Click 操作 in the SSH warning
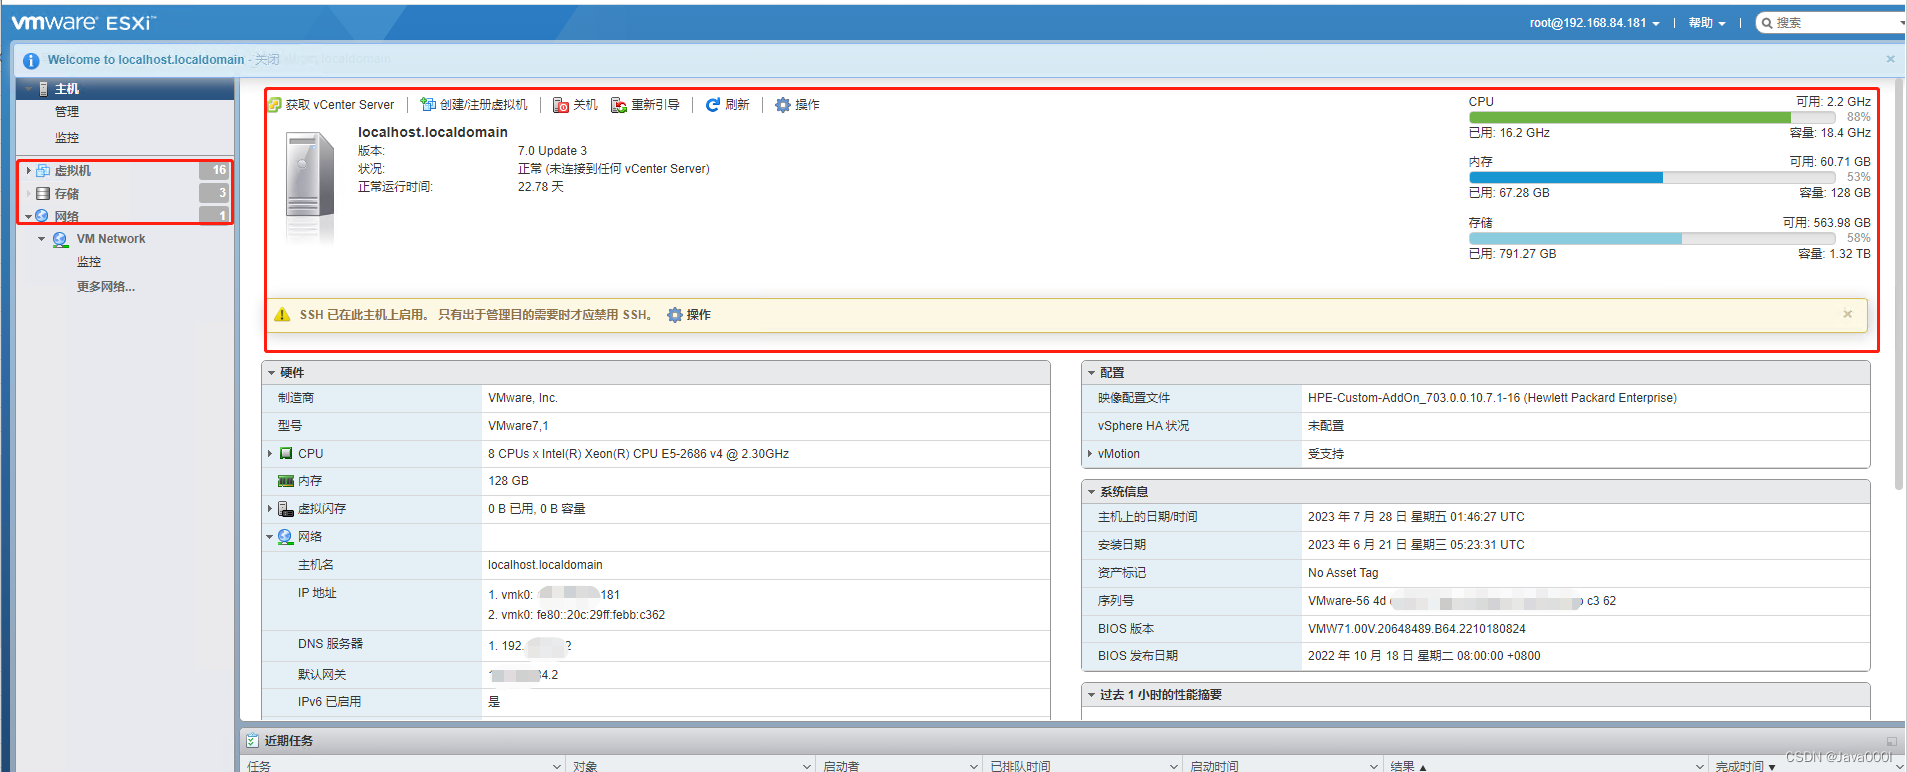The width and height of the screenshot is (1907, 772). coord(698,315)
